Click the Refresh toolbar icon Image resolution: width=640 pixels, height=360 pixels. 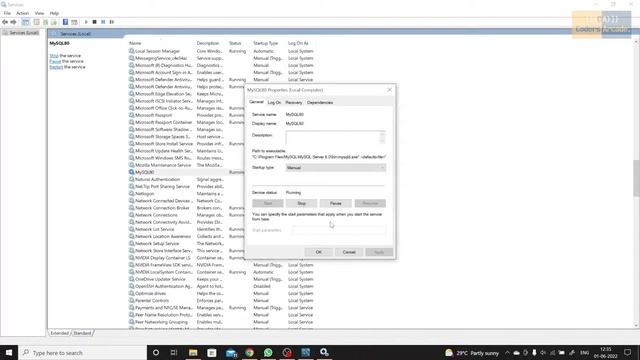click(45, 22)
